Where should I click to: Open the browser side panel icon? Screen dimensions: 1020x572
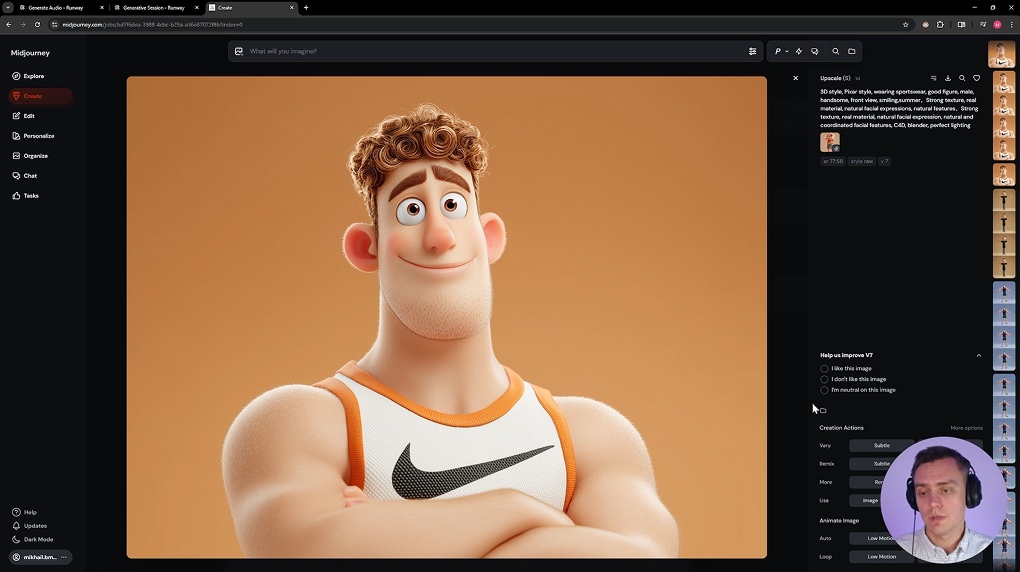tap(961, 25)
